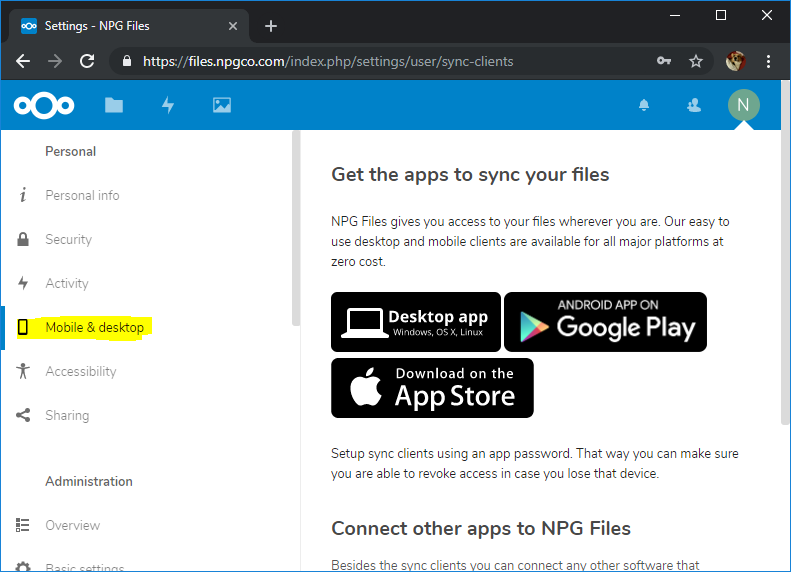Go back to the previous page
791x572 pixels.
click(23, 62)
